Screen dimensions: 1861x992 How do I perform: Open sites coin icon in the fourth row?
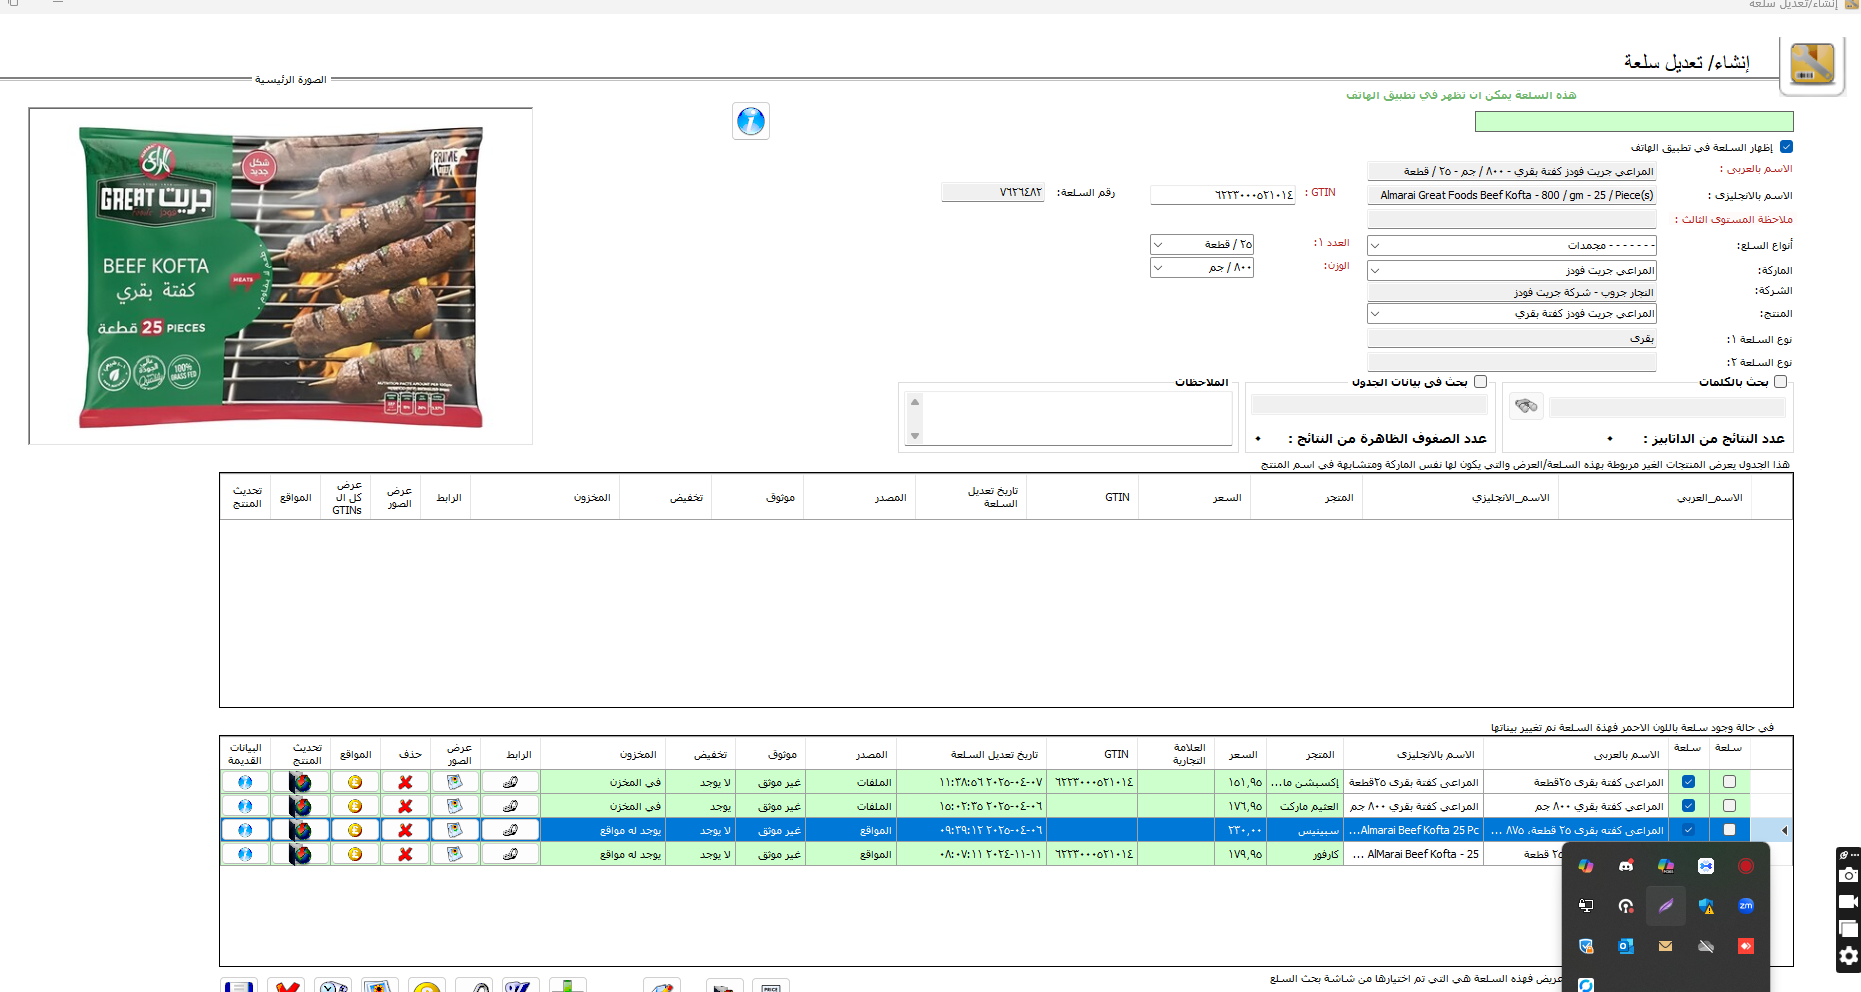[355, 854]
